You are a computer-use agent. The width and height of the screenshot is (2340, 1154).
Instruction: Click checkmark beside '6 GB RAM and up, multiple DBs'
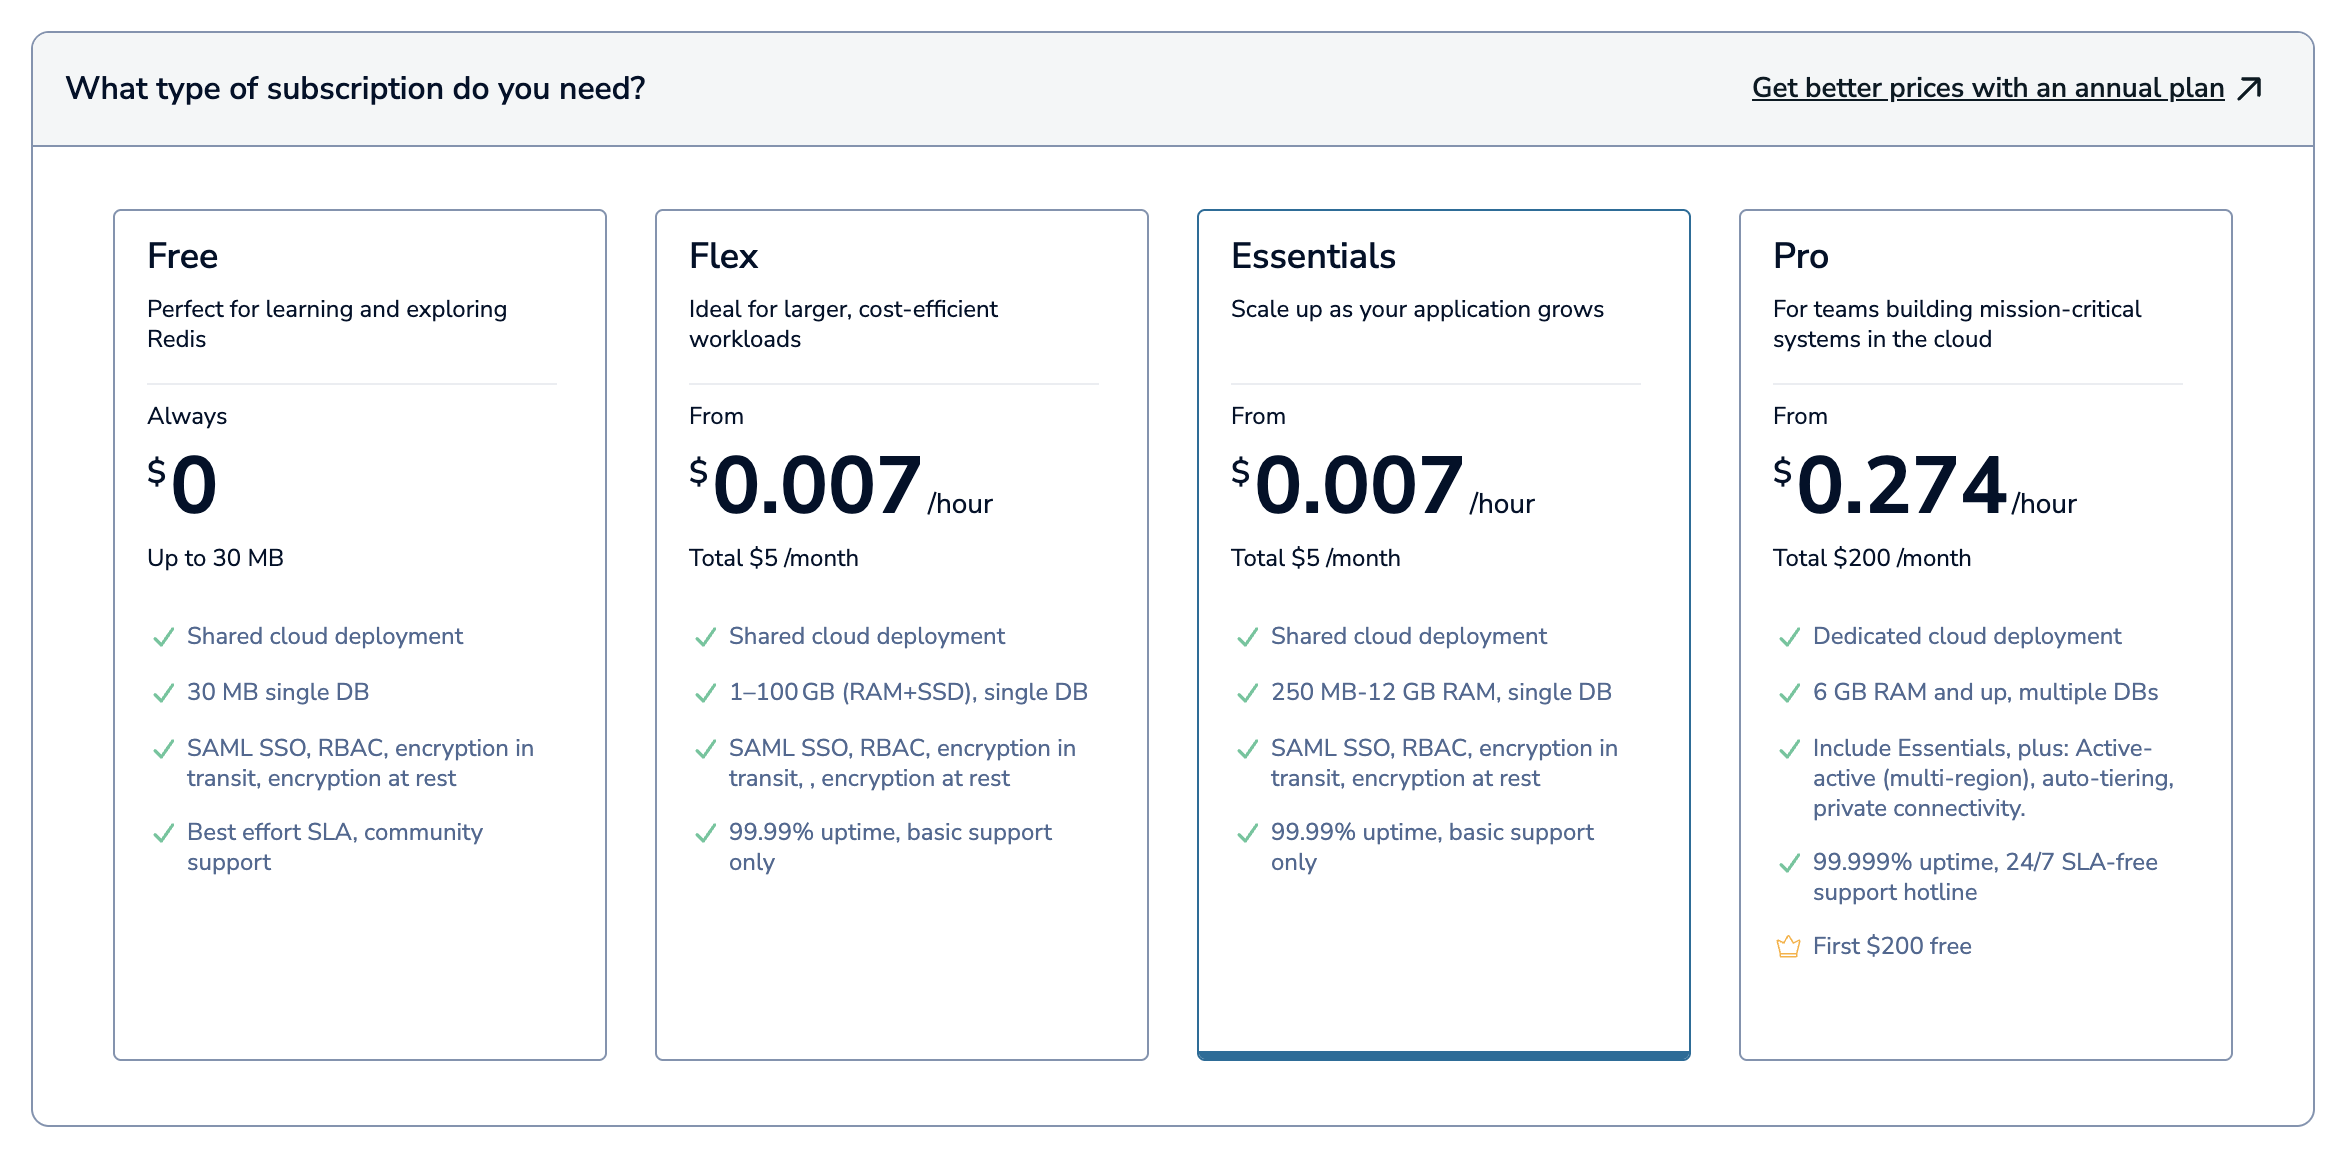1789,693
